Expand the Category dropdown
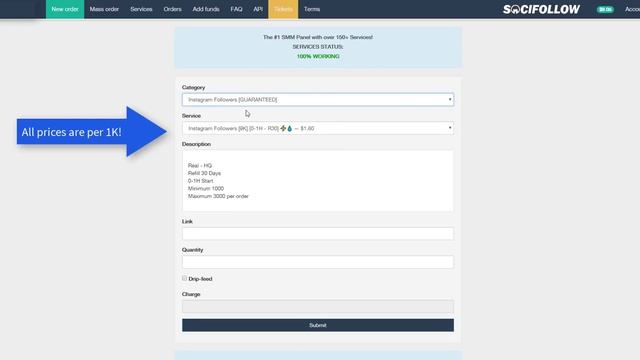 coord(318,100)
